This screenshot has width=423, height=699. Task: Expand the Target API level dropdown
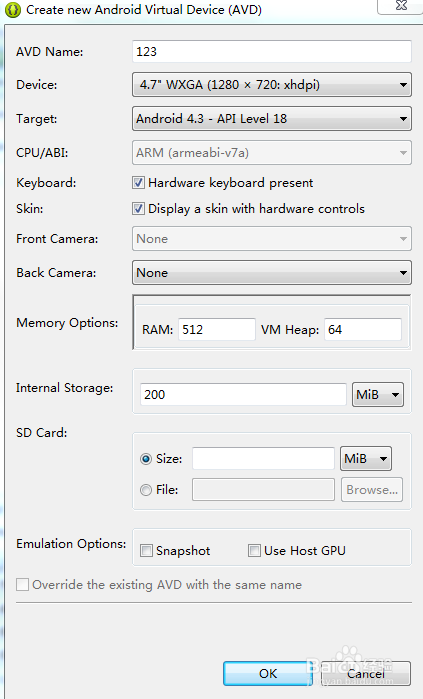271,119
